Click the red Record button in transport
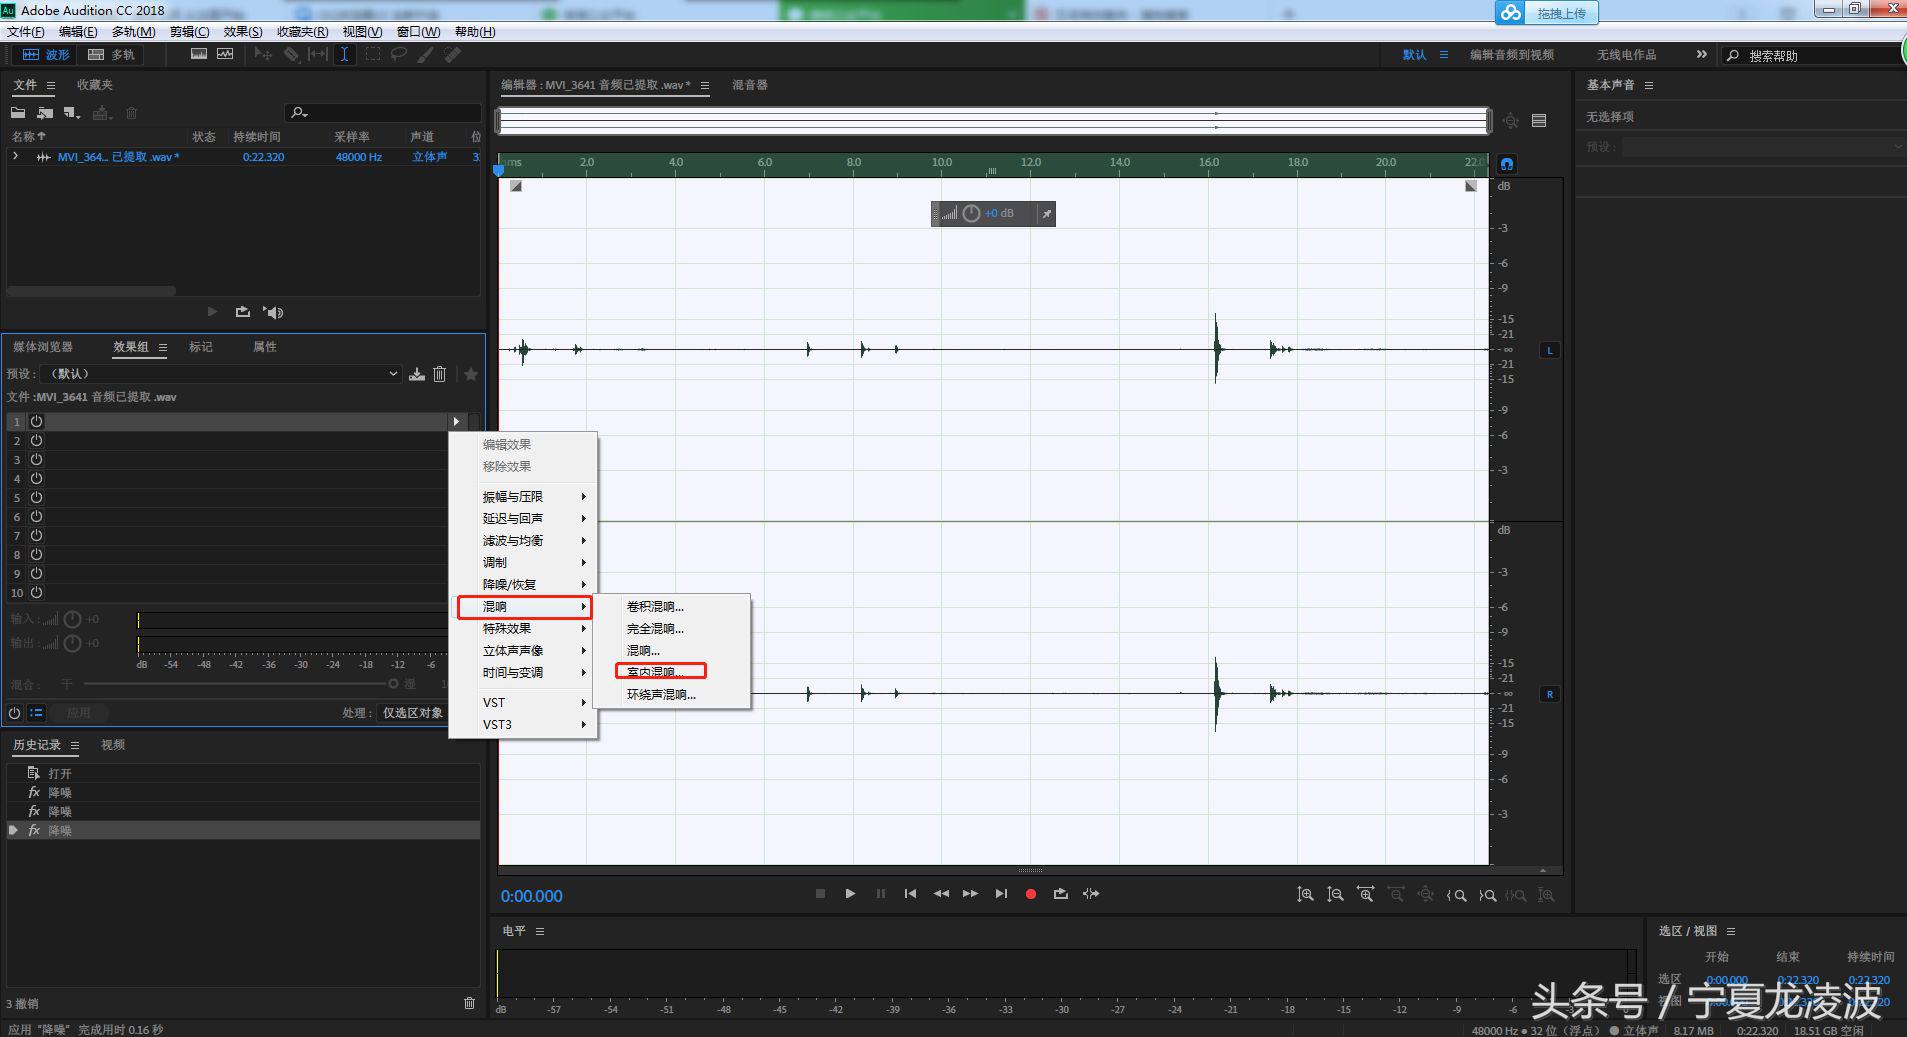This screenshot has height=1037, width=1907. [x=1030, y=894]
